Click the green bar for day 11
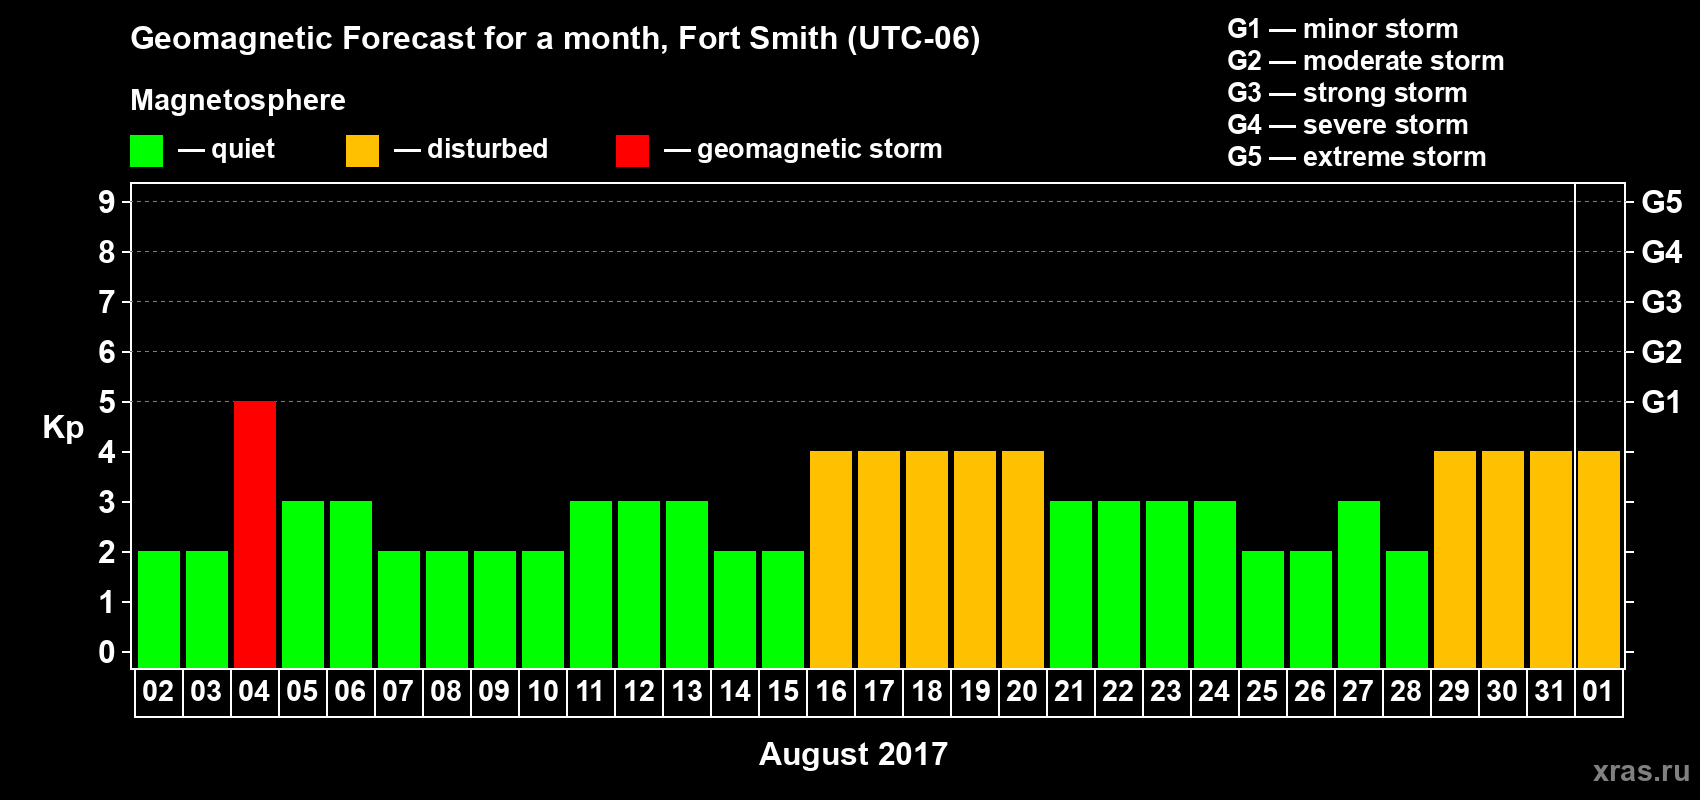 591,584
